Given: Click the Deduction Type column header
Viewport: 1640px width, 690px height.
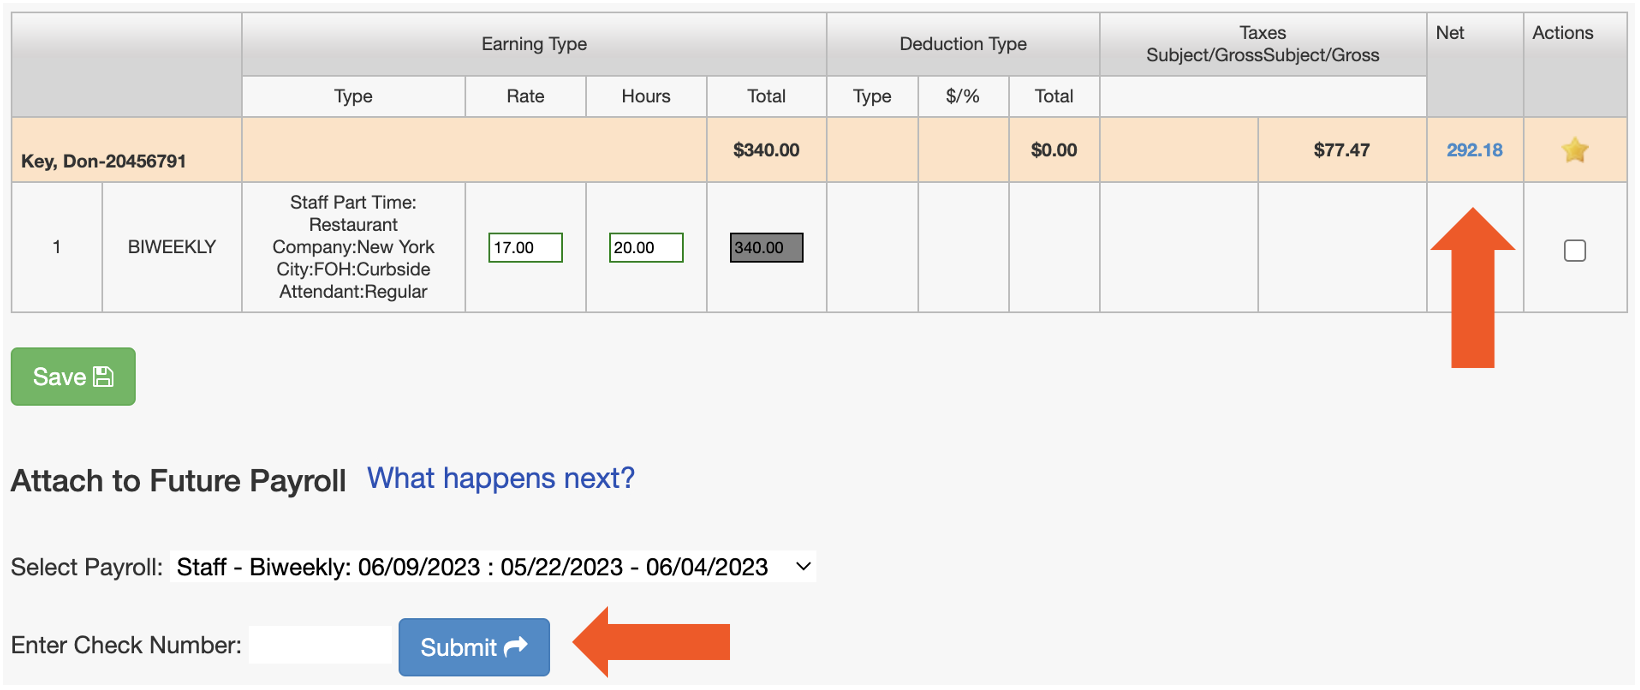Looking at the screenshot, I should 962,44.
